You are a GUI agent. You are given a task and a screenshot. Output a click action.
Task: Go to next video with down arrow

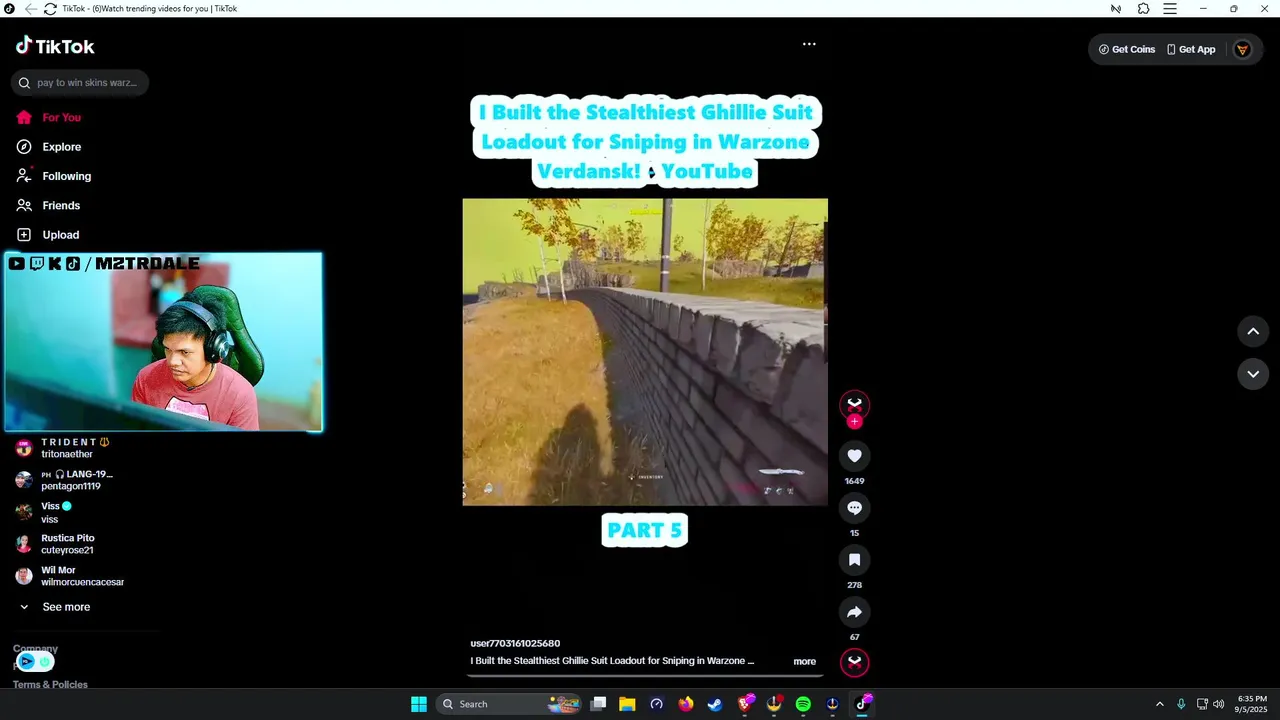[1253, 374]
